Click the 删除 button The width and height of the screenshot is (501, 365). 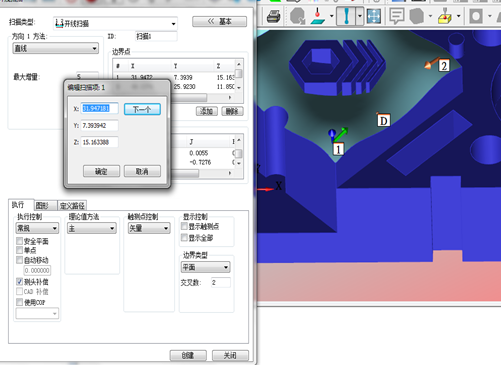[233, 111]
